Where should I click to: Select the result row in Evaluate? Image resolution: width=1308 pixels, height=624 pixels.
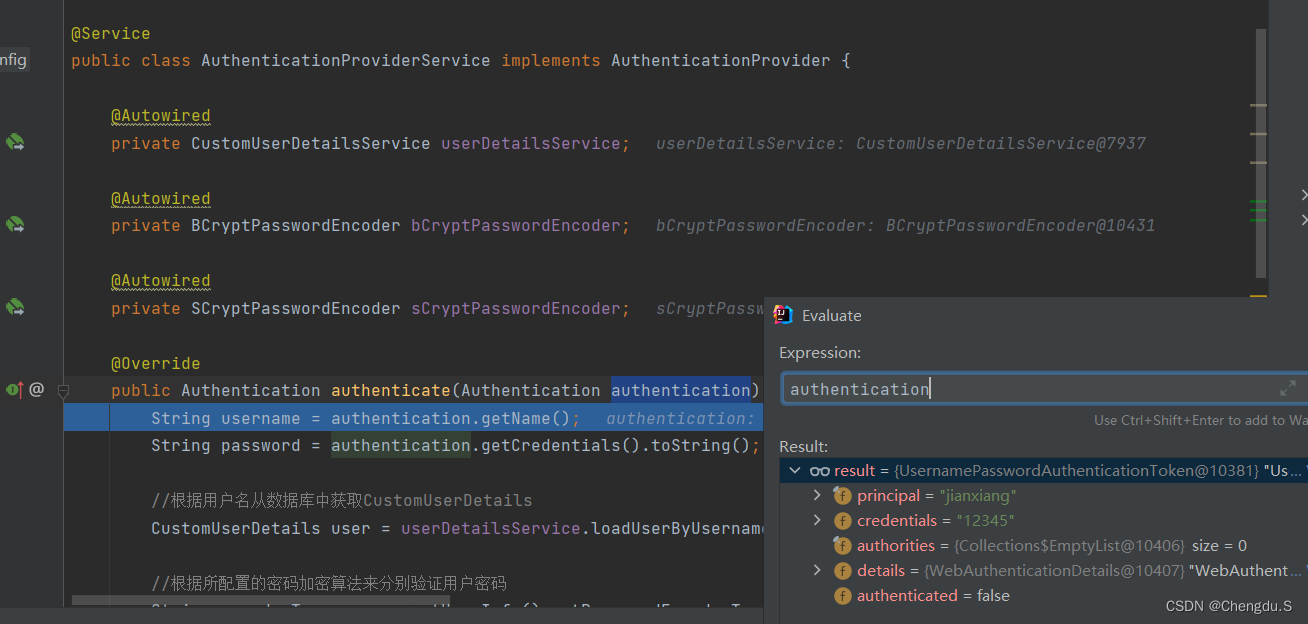1043,471
